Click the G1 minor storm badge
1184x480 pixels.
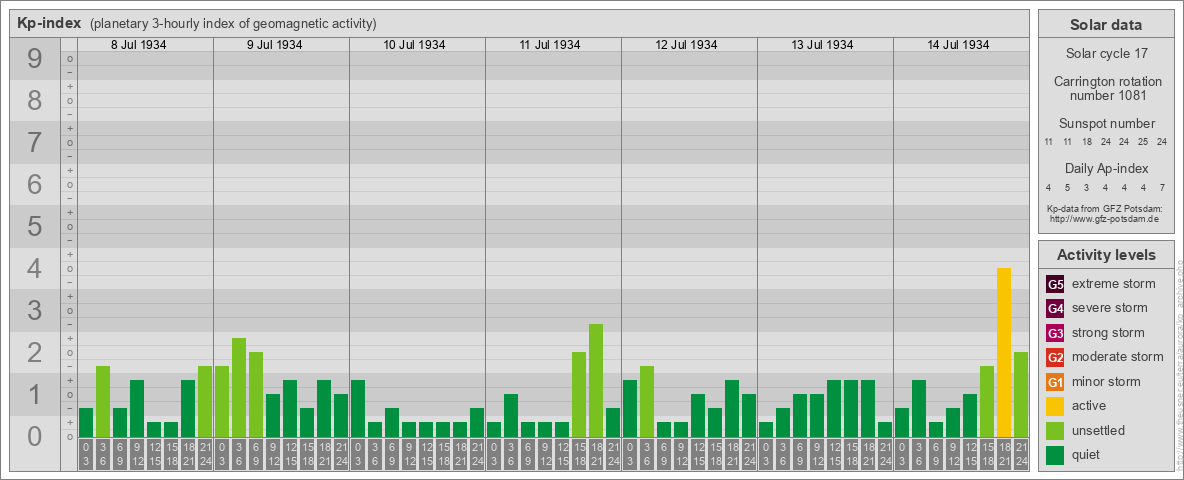tap(1055, 382)
